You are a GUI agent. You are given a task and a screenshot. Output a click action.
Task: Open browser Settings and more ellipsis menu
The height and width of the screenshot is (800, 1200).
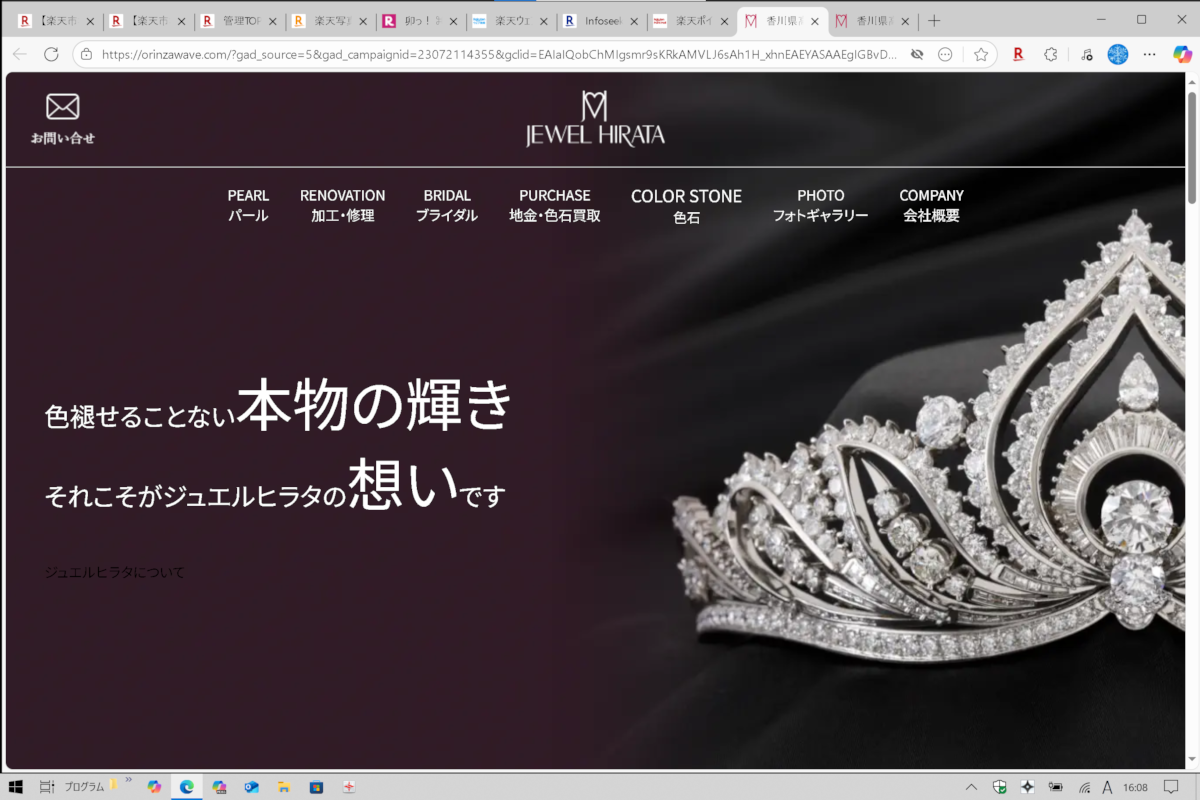click(x=1149, y=55)
